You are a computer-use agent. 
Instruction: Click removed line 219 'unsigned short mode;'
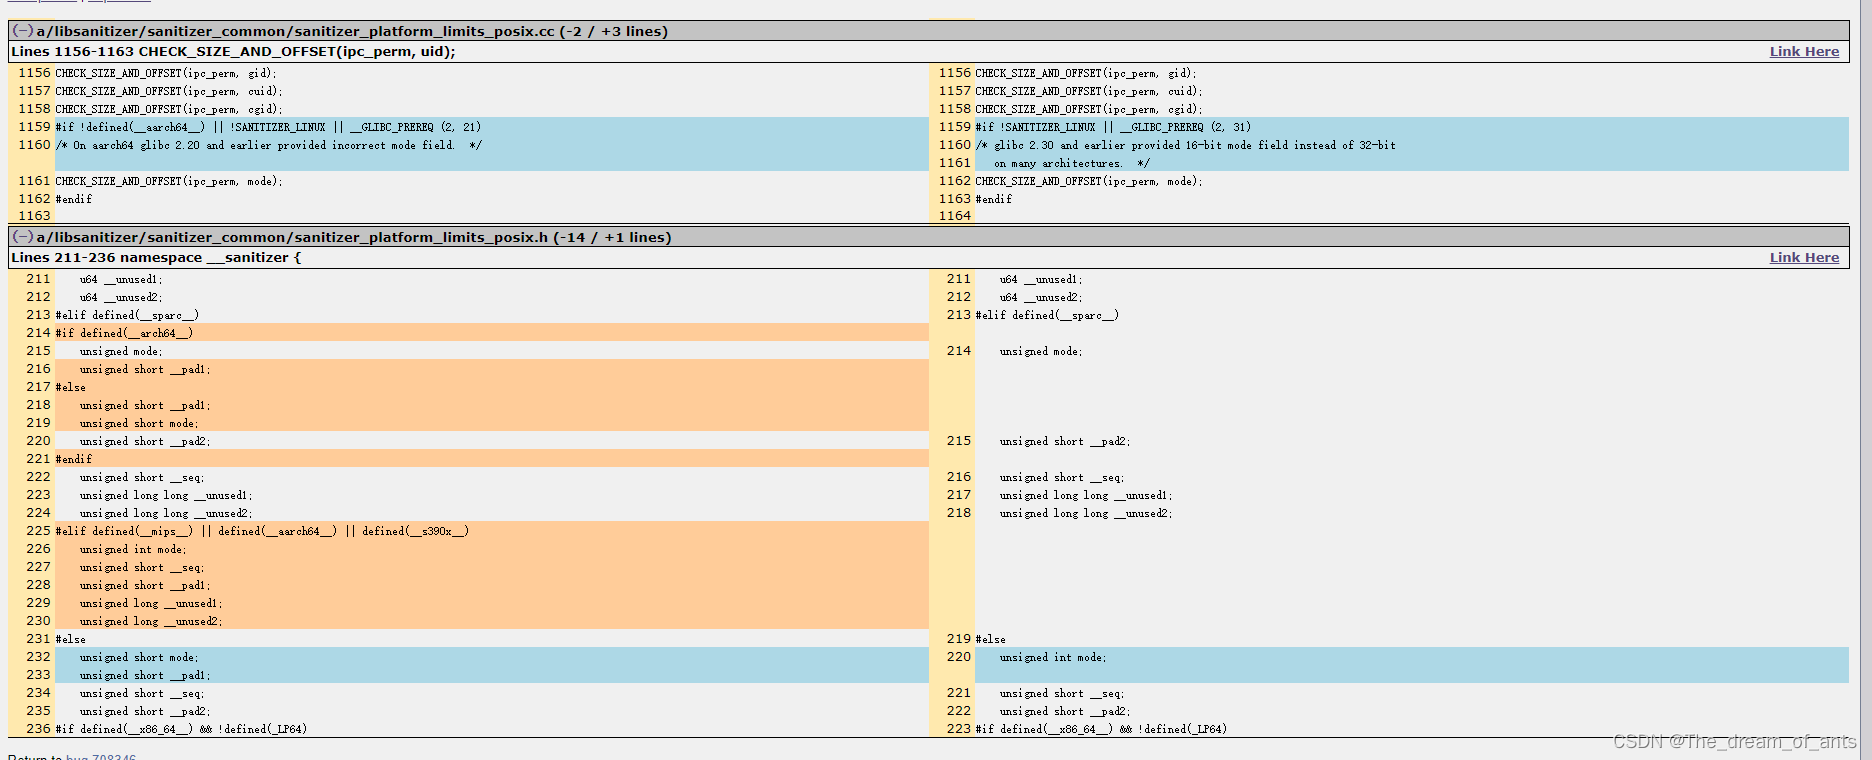(x=139, y=423)
